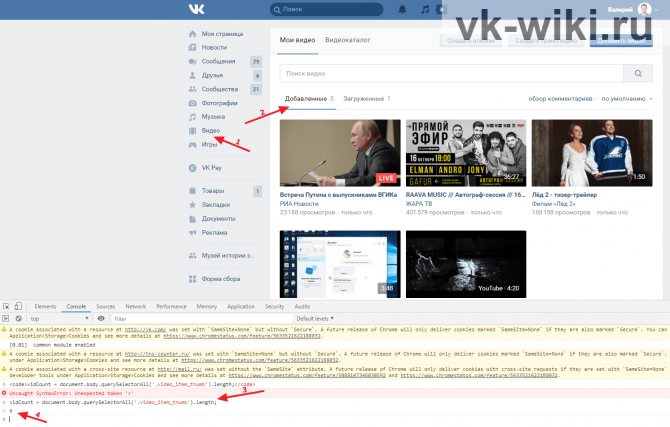This screenshot has width=670, height=427.
Task: Click the ЖАРА ТВ author link
Action: click(419, 204)
